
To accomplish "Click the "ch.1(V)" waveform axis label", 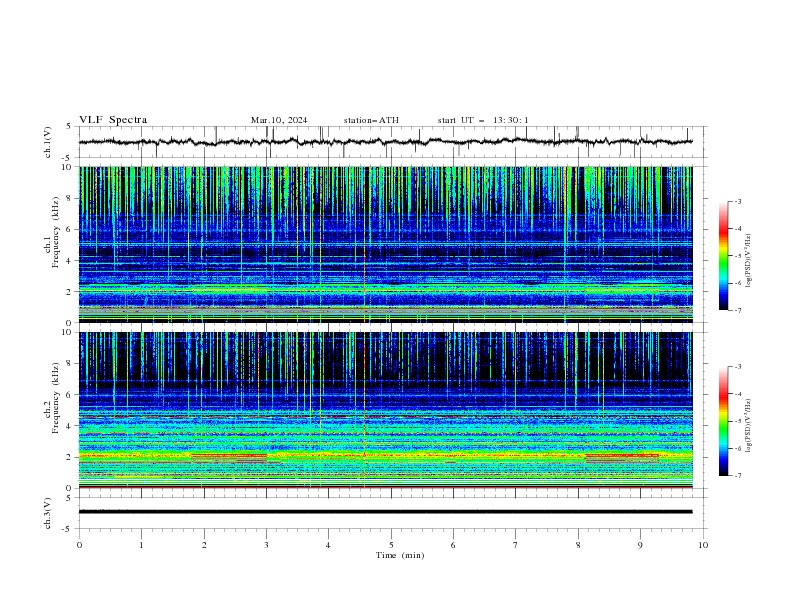I will coord(48,142).
